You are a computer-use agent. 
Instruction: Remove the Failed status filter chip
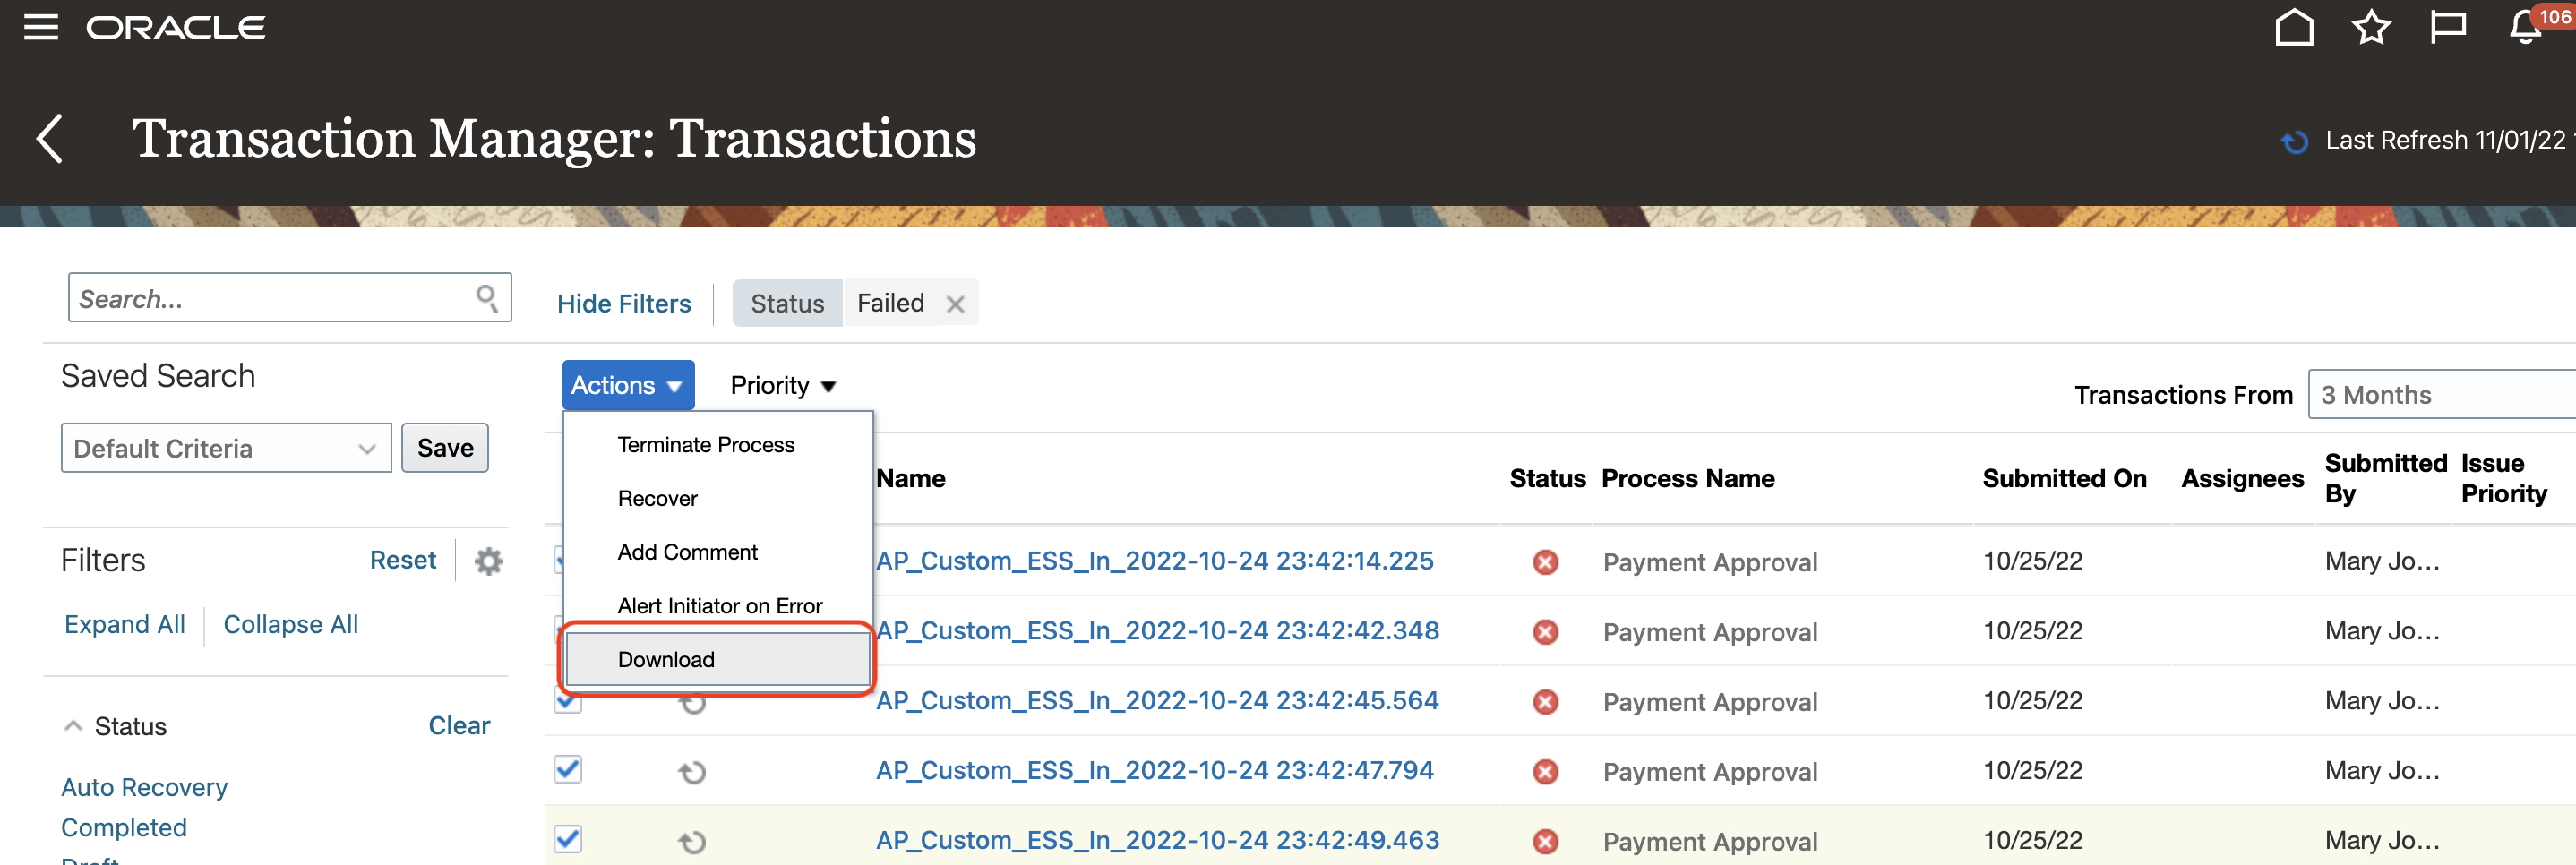coord(955,304)
